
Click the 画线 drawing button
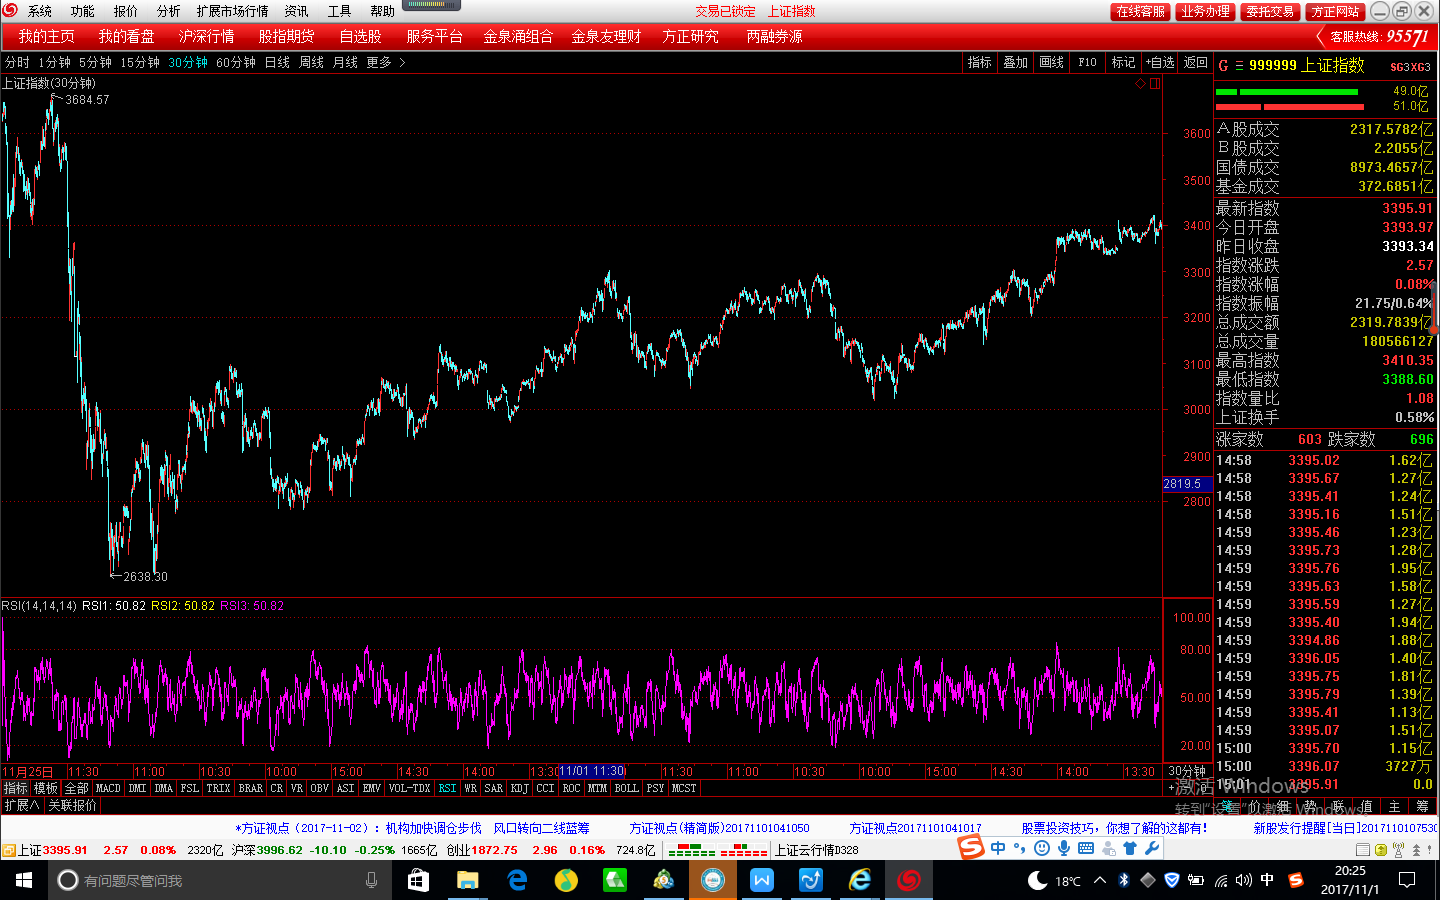1051,62
